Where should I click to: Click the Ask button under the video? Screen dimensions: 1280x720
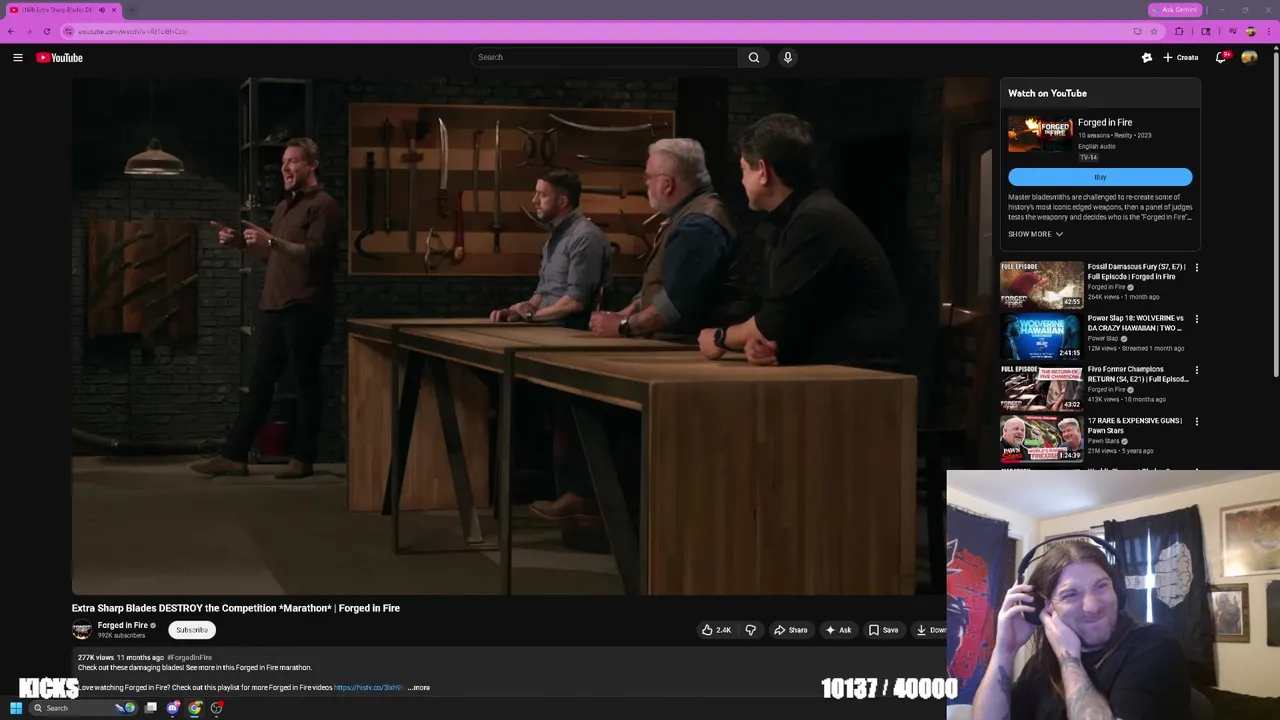pos(838,630)
